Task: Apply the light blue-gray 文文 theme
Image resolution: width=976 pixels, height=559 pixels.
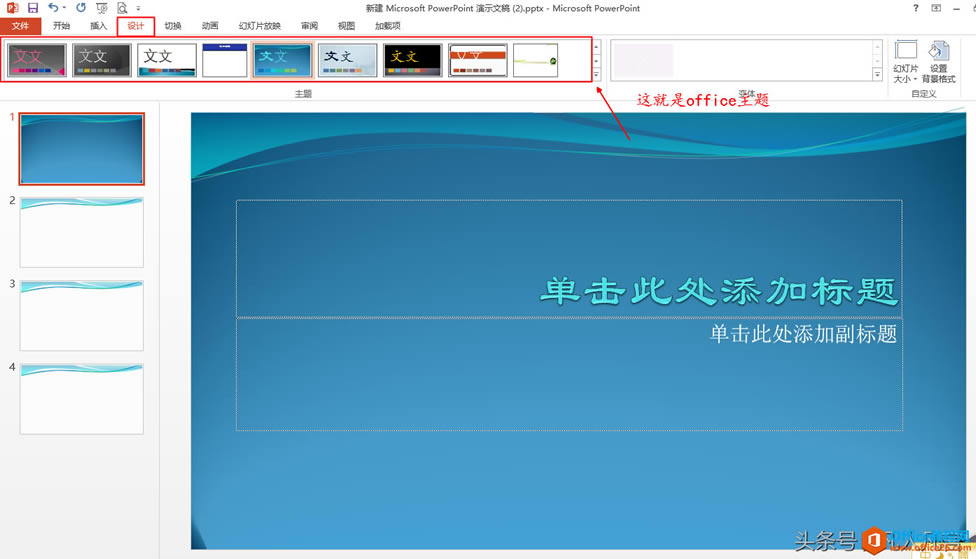Action: (347, 60)
